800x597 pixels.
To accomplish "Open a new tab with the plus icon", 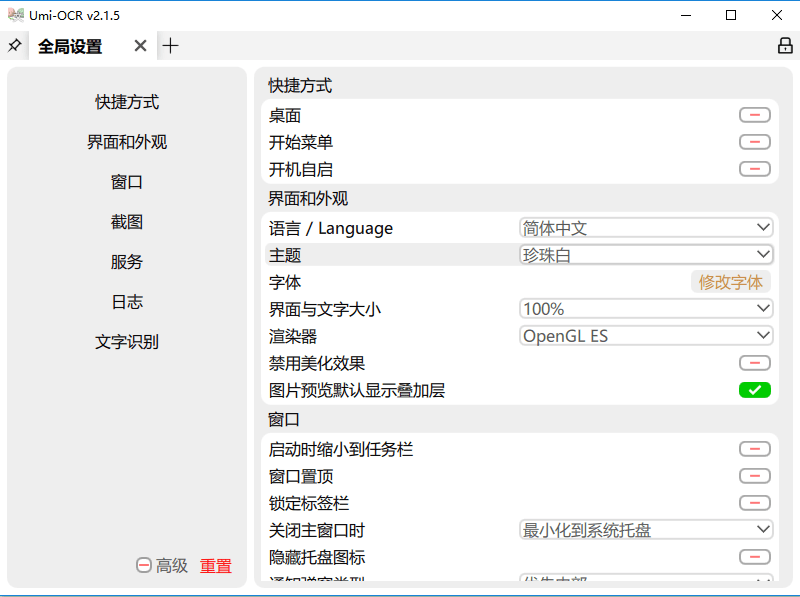I will [x=170, y=45].
